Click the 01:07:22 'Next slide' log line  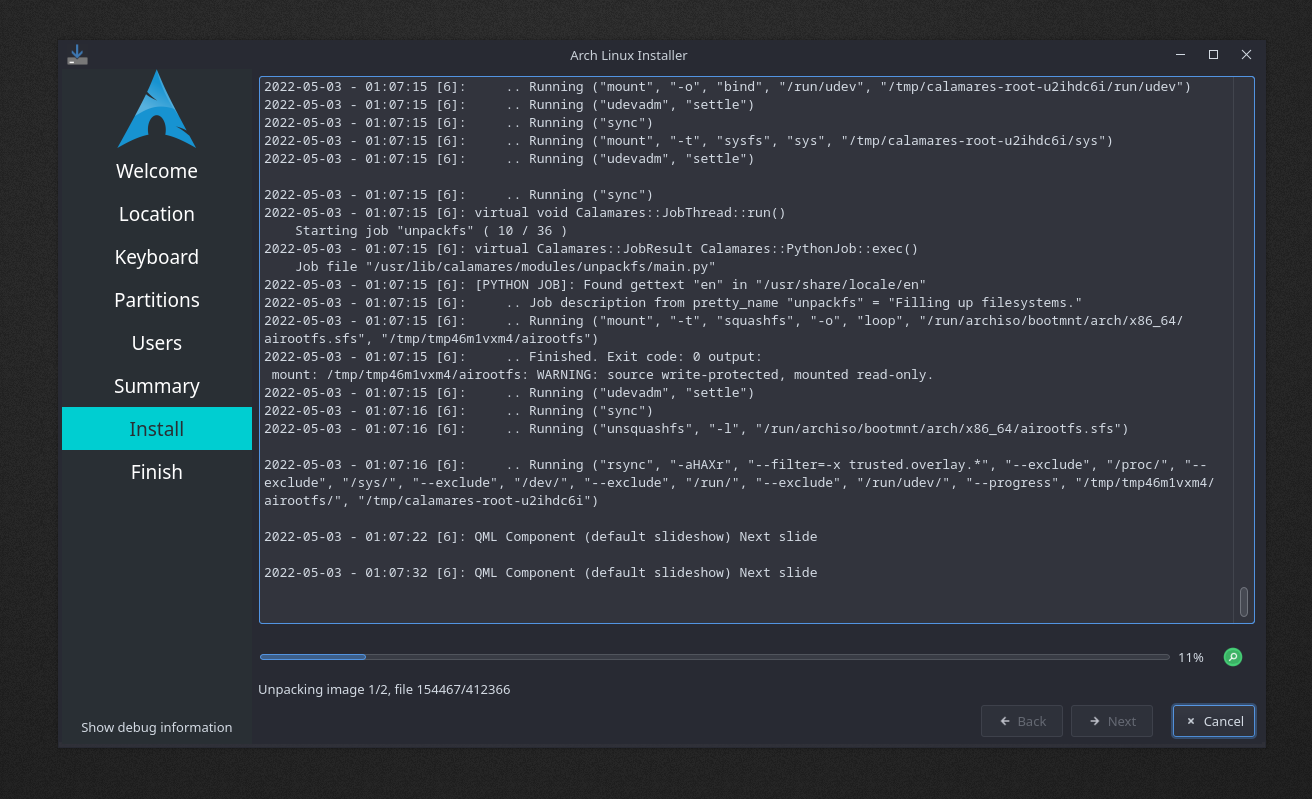(x=541, y=537)
